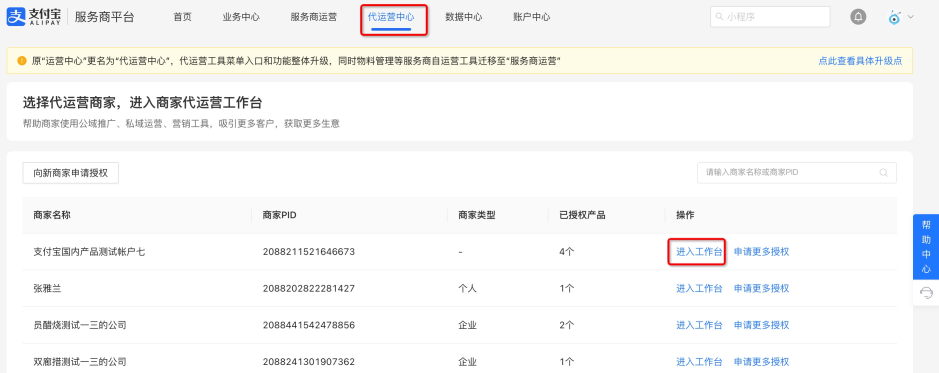Screen dimensions: 939x373
Task: Expand the account dropdown chevron
Action: [x=911, y=17]
